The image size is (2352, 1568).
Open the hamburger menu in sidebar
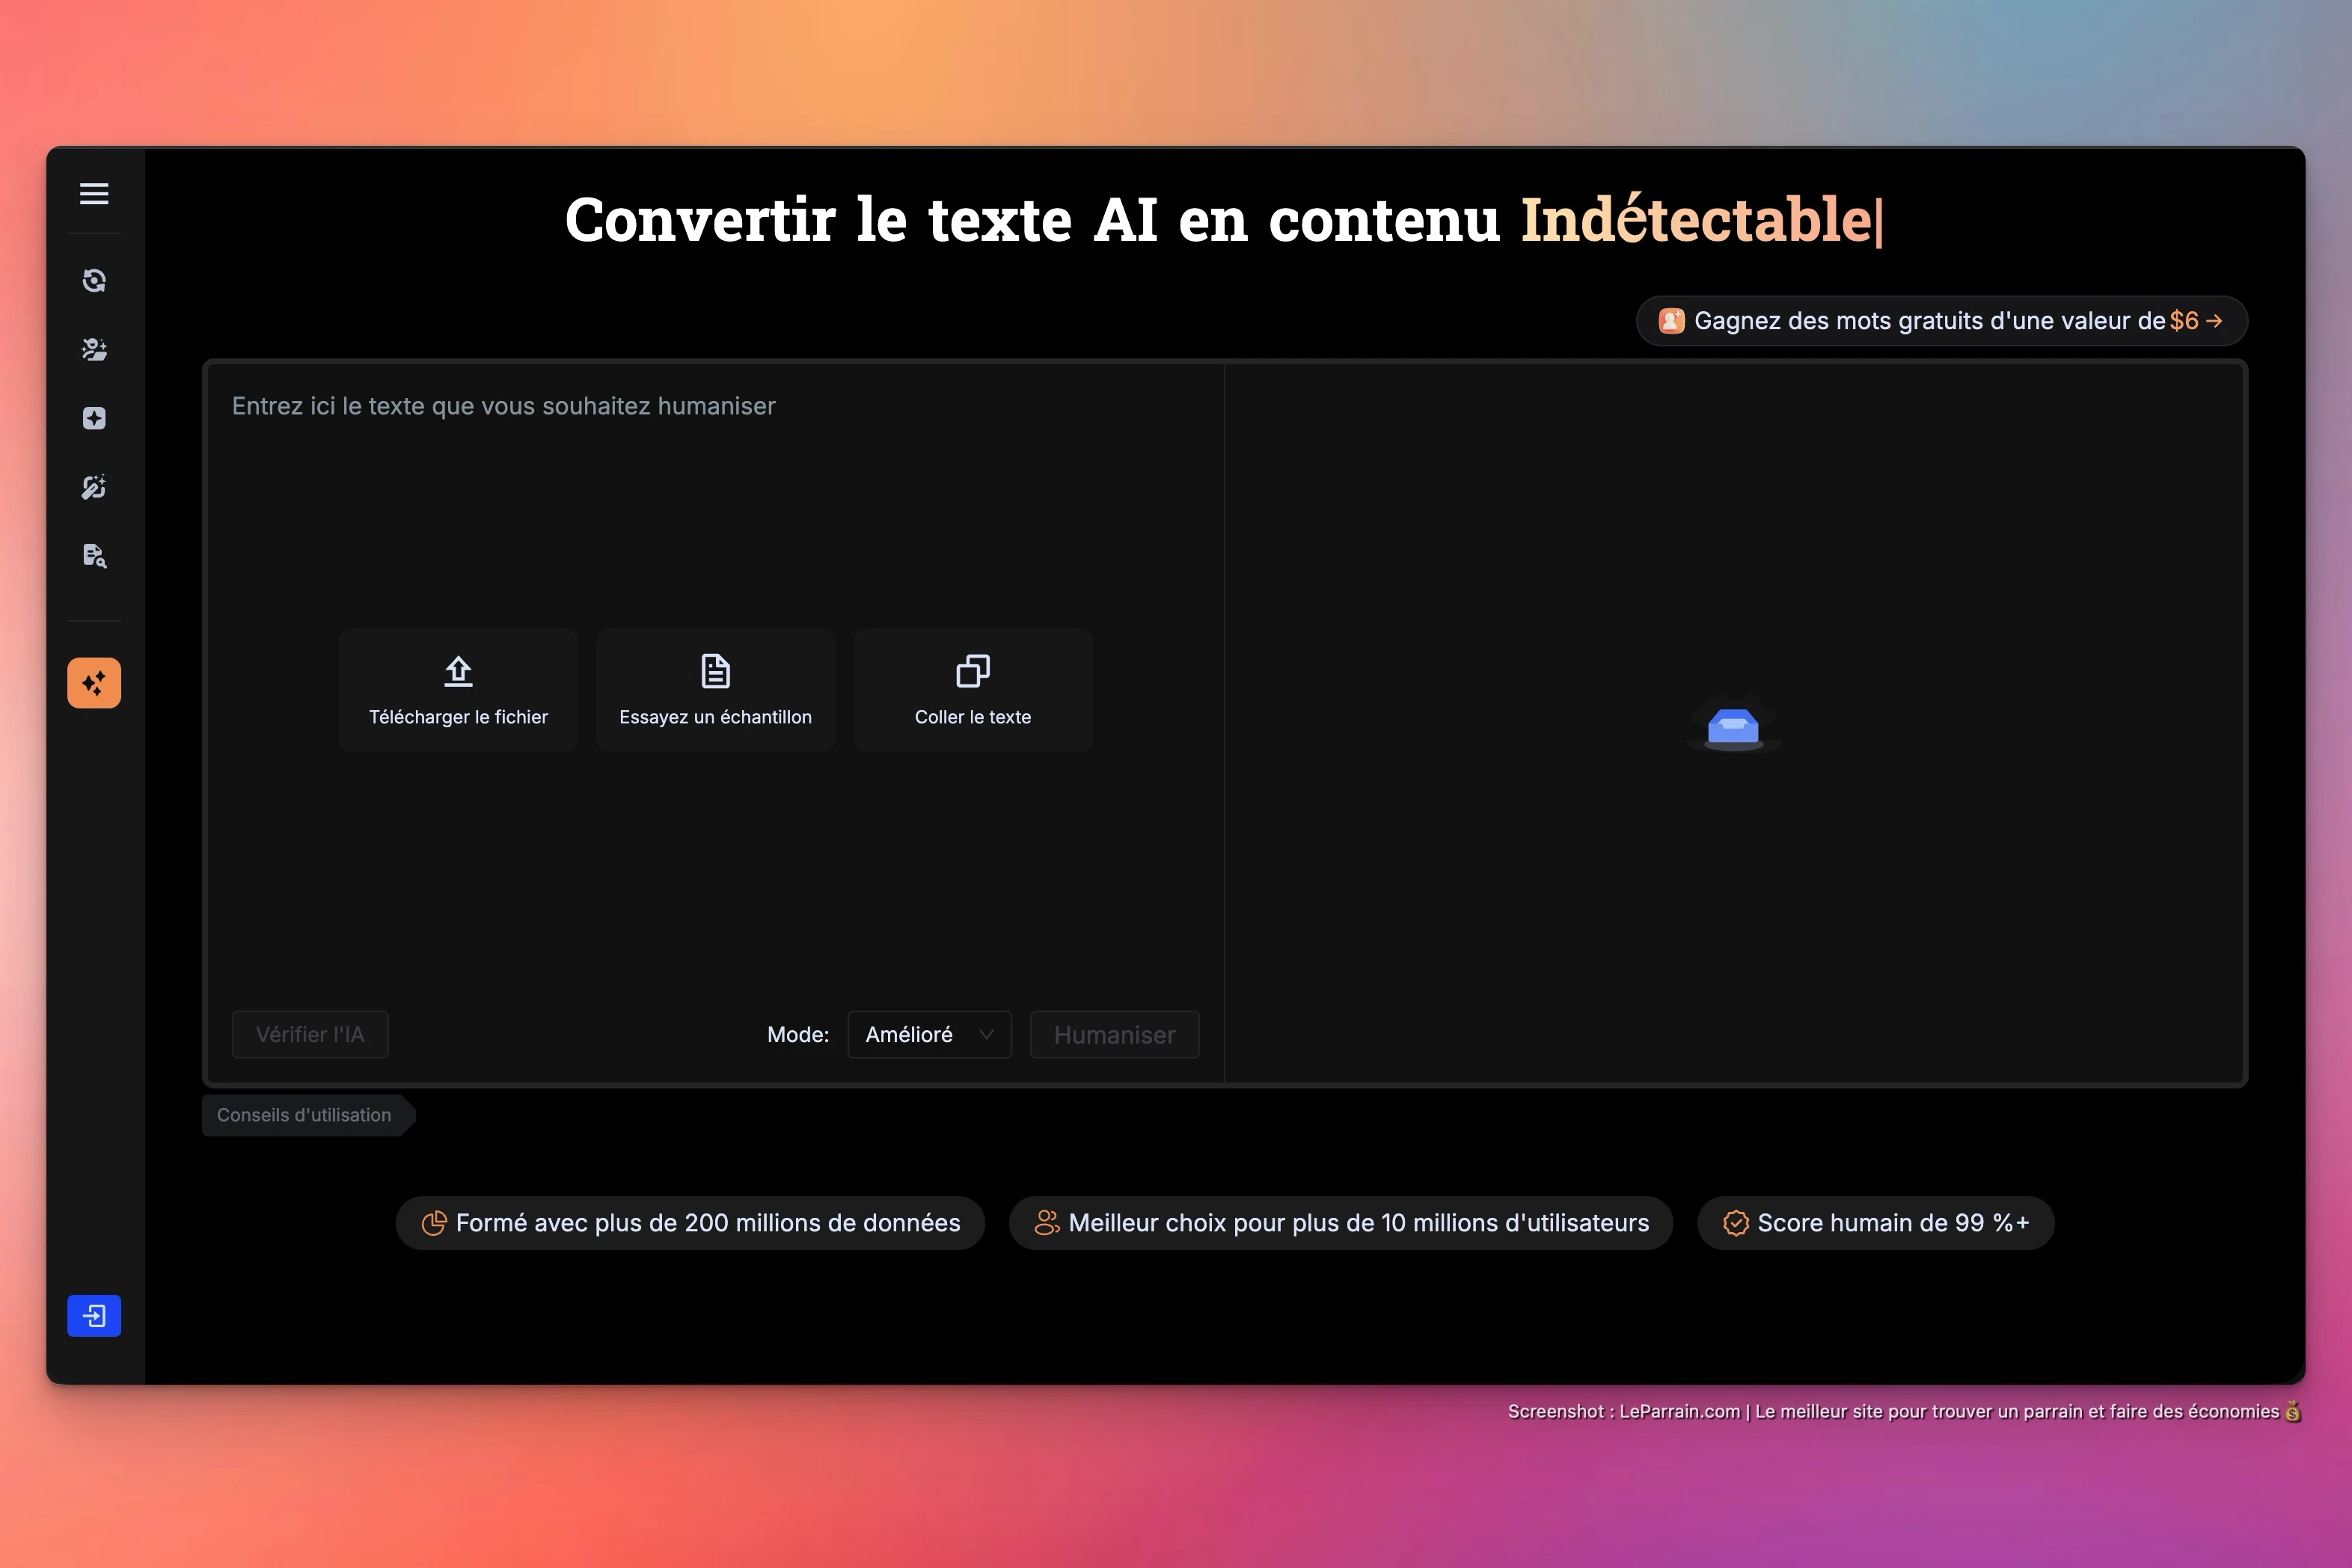94,193
